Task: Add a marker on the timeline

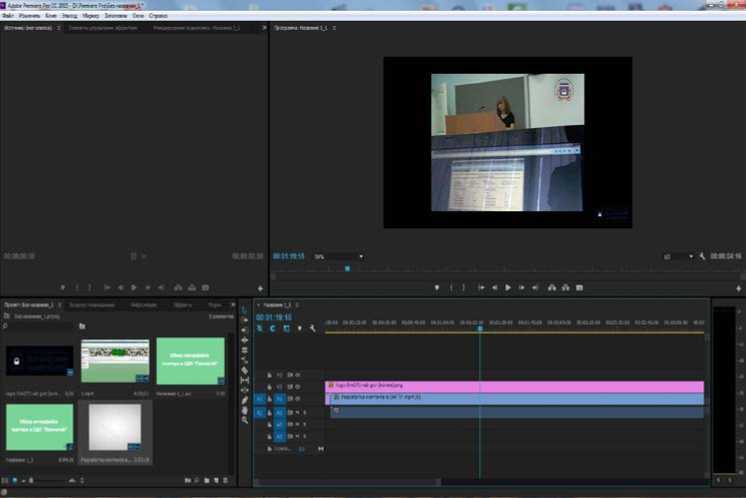Action: pyautogui.click(x=299, y=328)
